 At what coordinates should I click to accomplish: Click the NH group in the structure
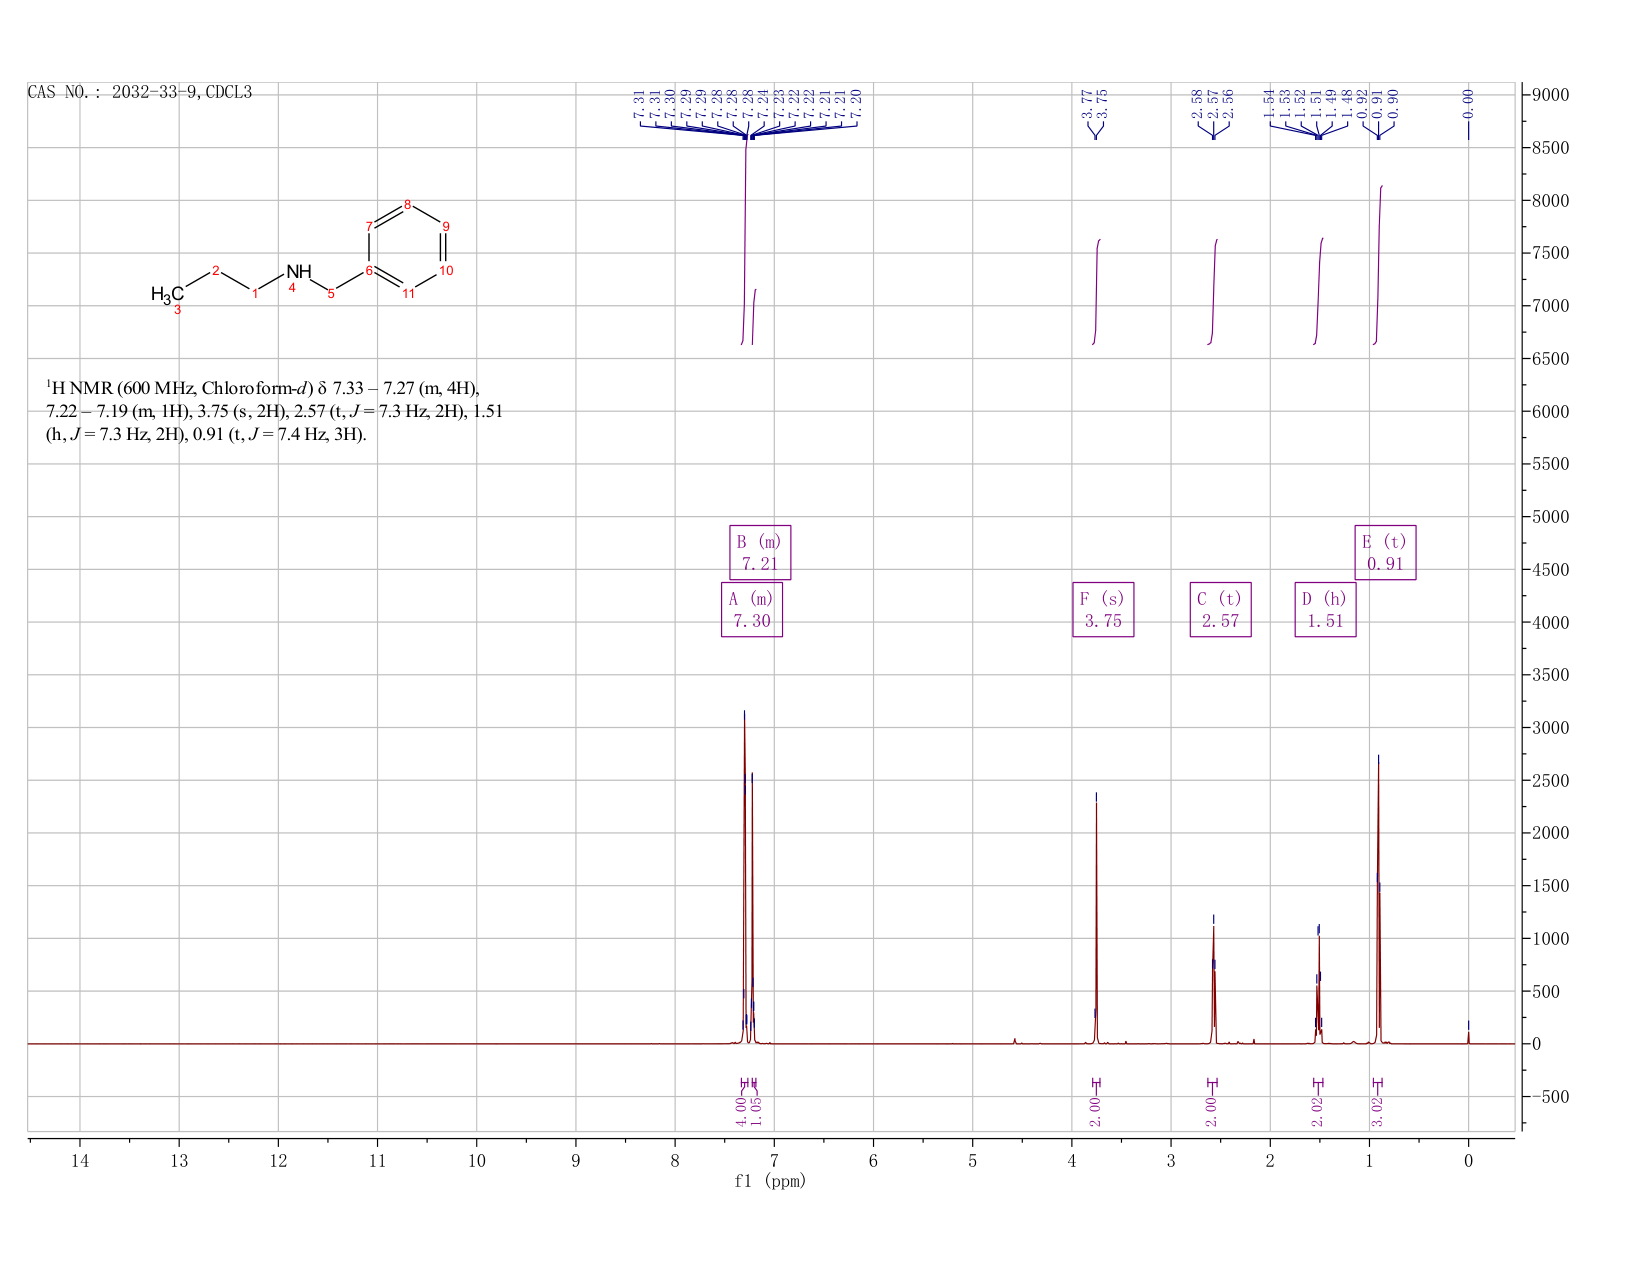[x=298, y=272]
